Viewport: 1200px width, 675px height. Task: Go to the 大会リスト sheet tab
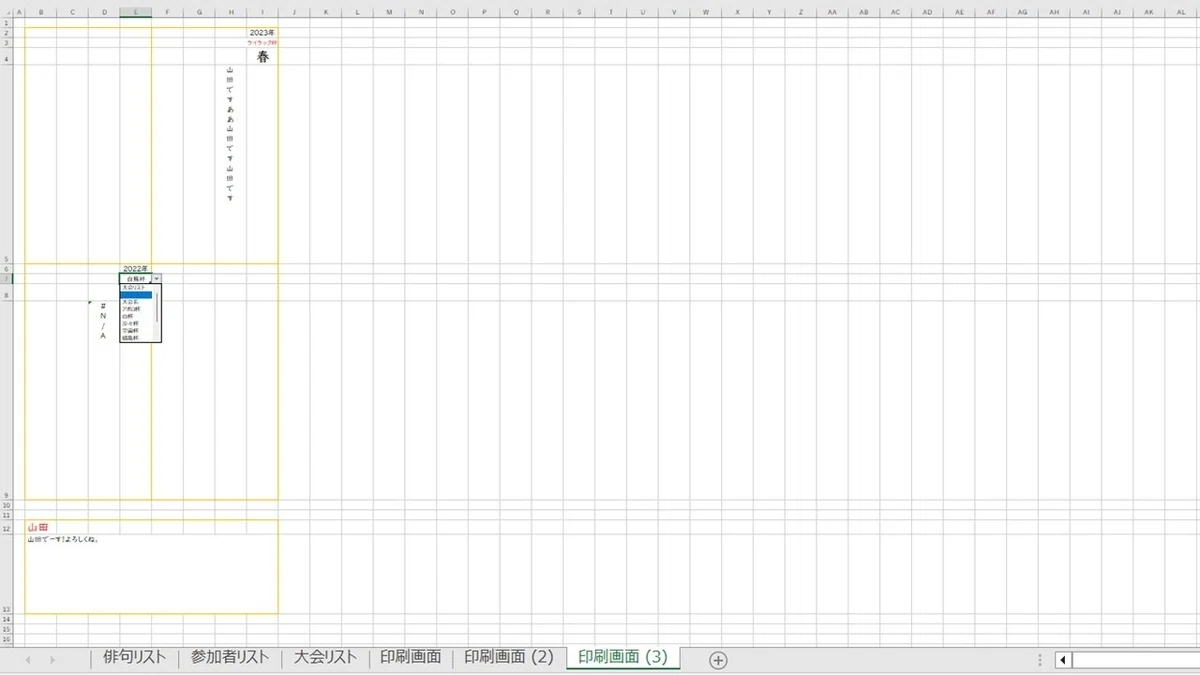click(325, 657)
